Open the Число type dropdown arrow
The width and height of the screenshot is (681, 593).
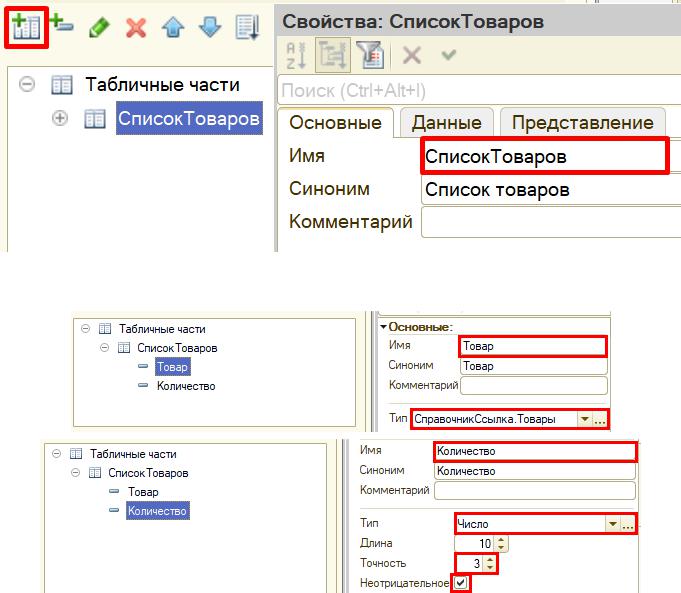click(612, 524)
